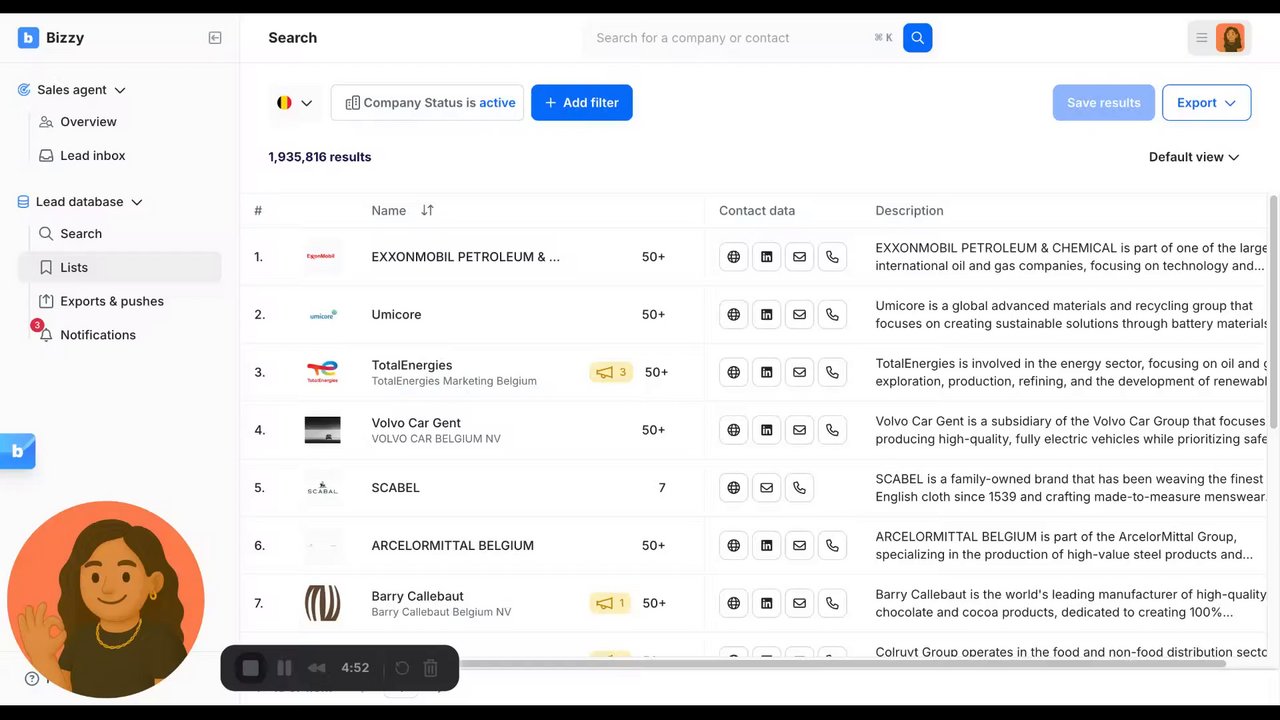The image size is (1280, 720).
Task: Click phone icon for SCABEL row
Action: point(799,488)
